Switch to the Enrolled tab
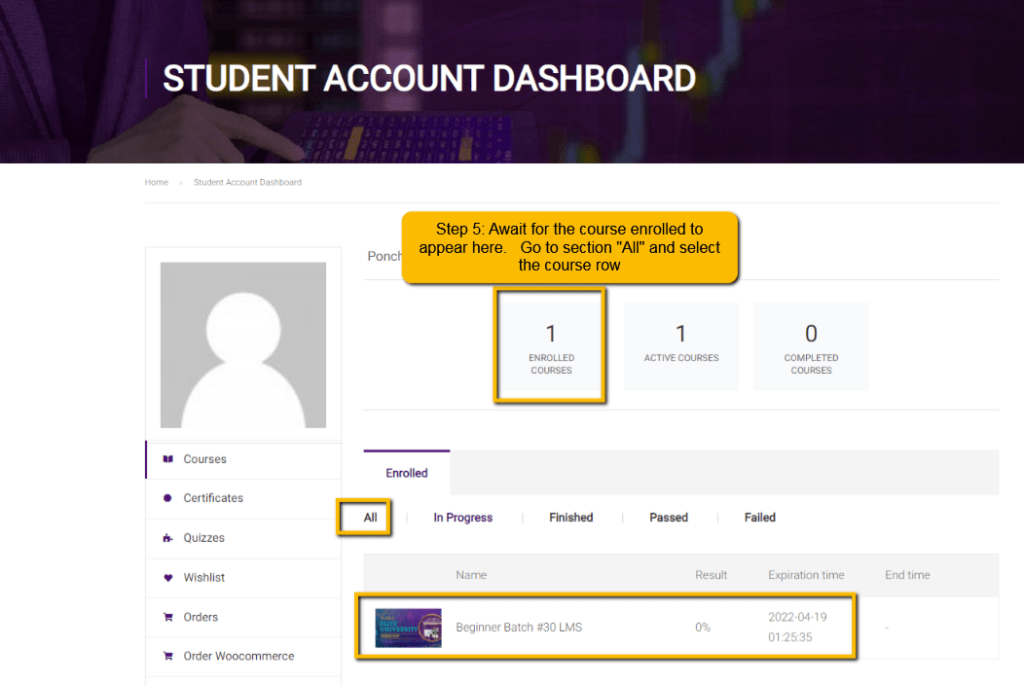The image size is (1024, 686). (x=407, y=473)
